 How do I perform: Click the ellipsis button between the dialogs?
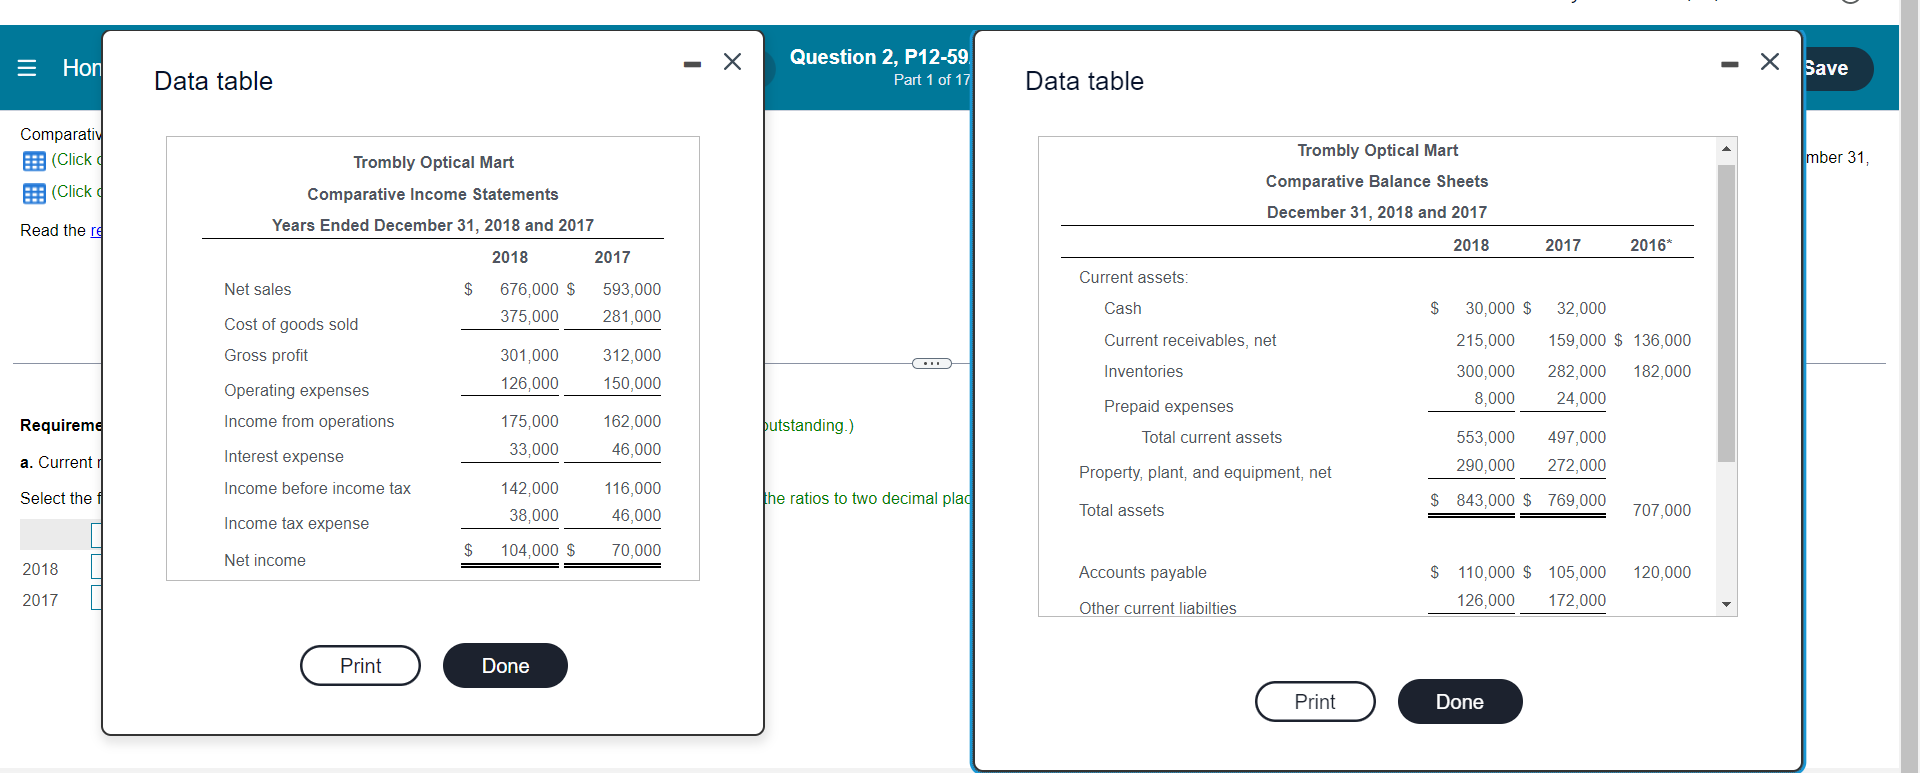932,363
